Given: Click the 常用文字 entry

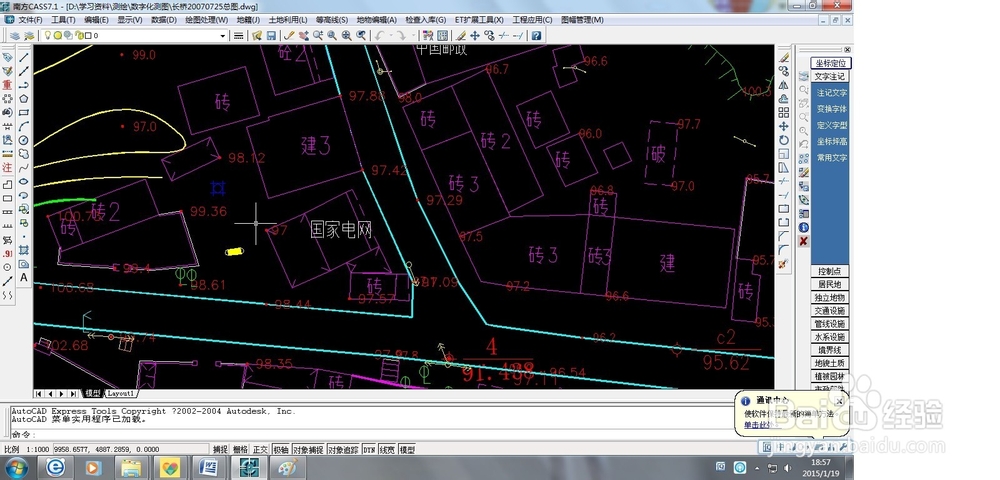Looking at the screenshot, I should click(x=832, y=157).
